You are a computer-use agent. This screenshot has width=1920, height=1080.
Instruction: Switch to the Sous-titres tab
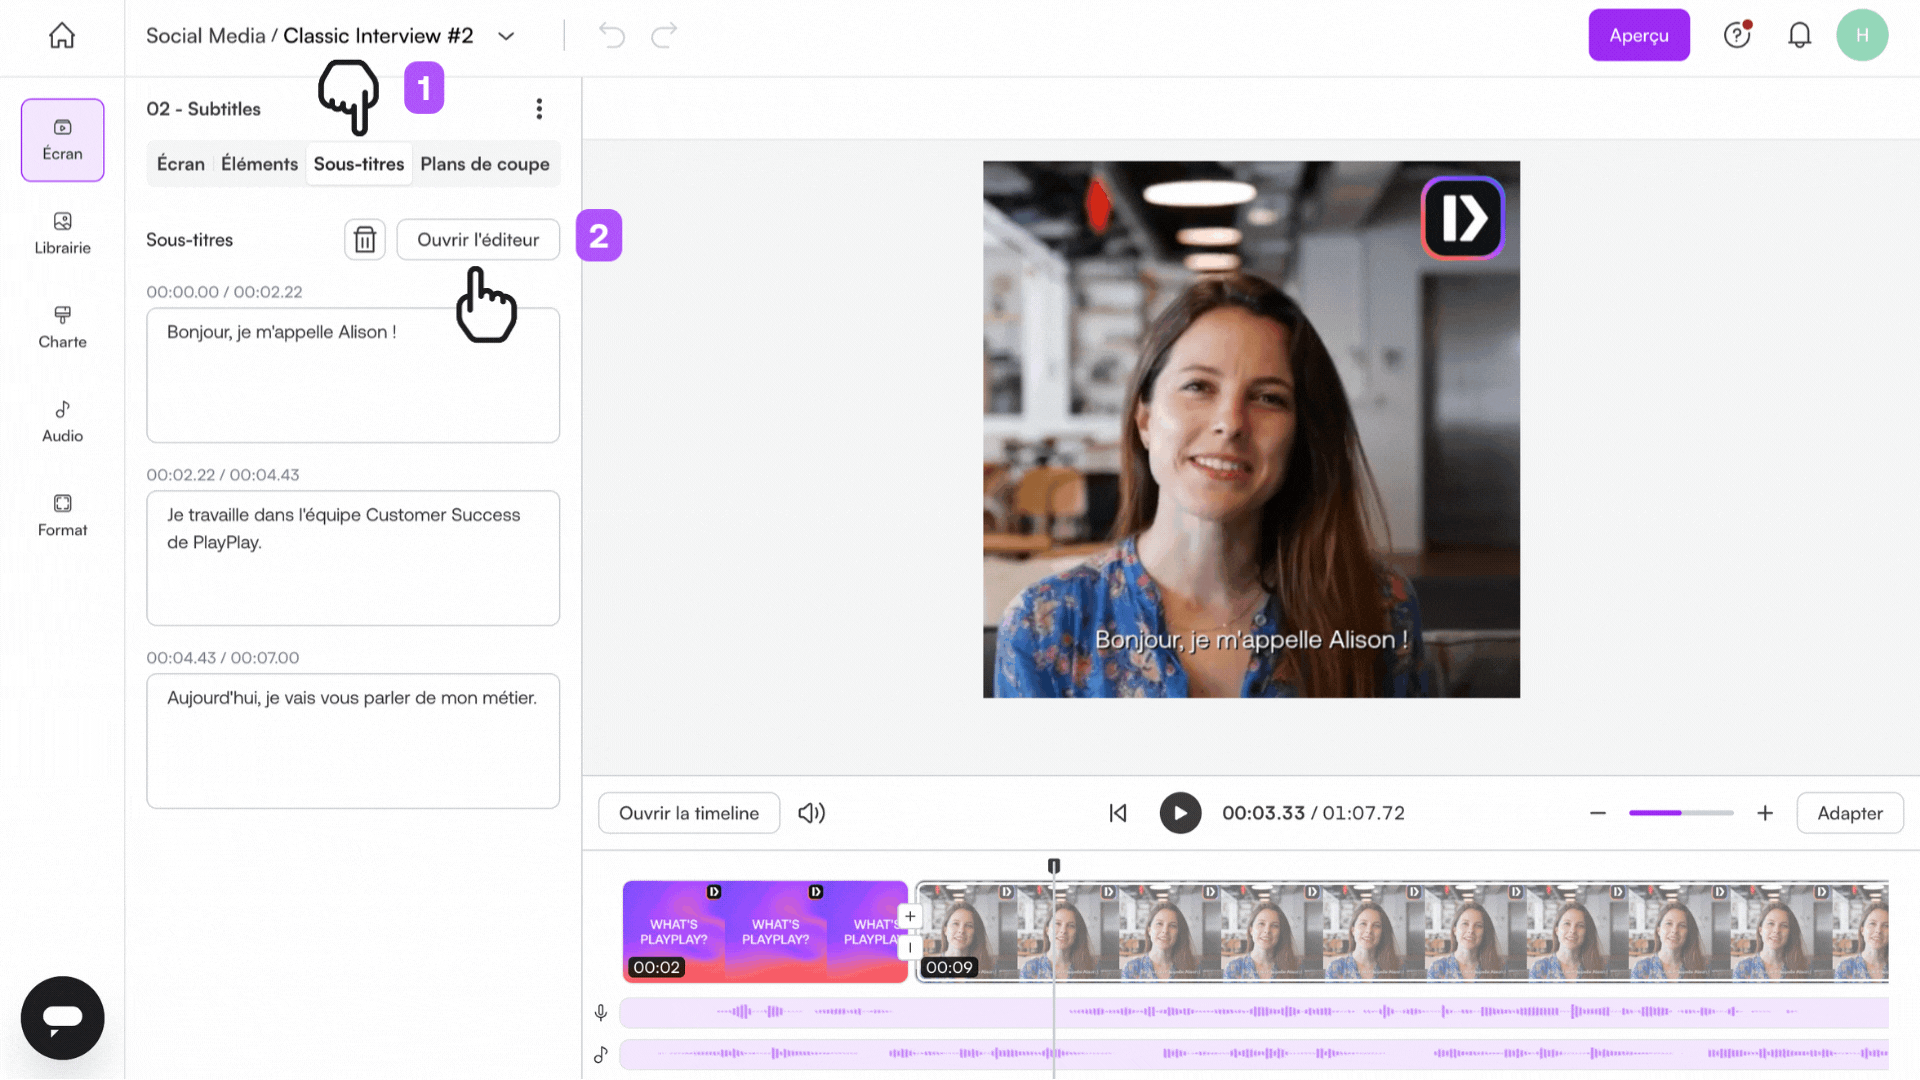(359, 164)
